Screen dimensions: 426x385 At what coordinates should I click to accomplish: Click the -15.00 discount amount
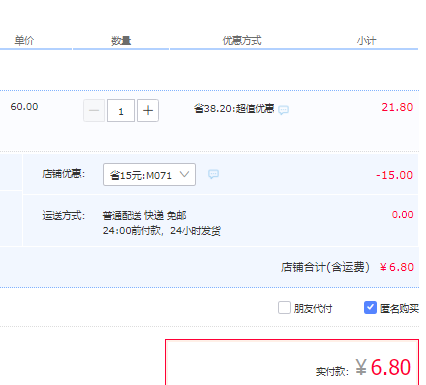tap(395, 175)
